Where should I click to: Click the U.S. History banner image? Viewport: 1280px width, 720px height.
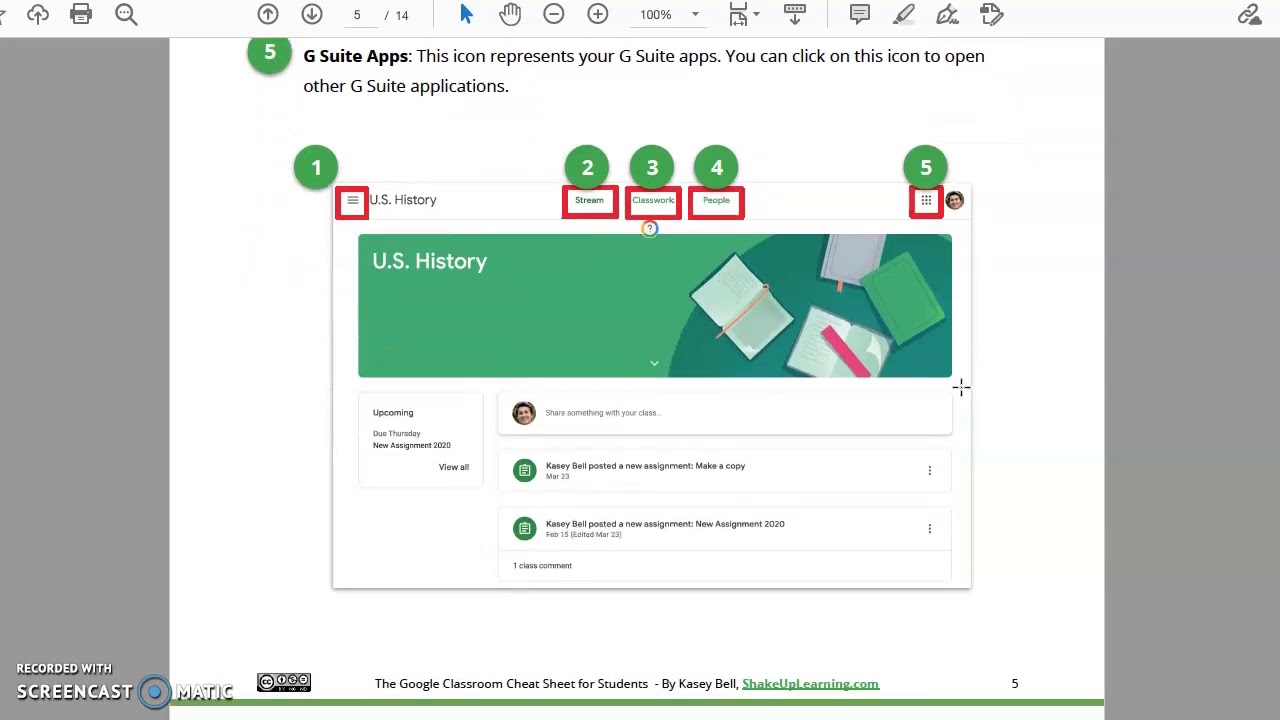(655, 306)
